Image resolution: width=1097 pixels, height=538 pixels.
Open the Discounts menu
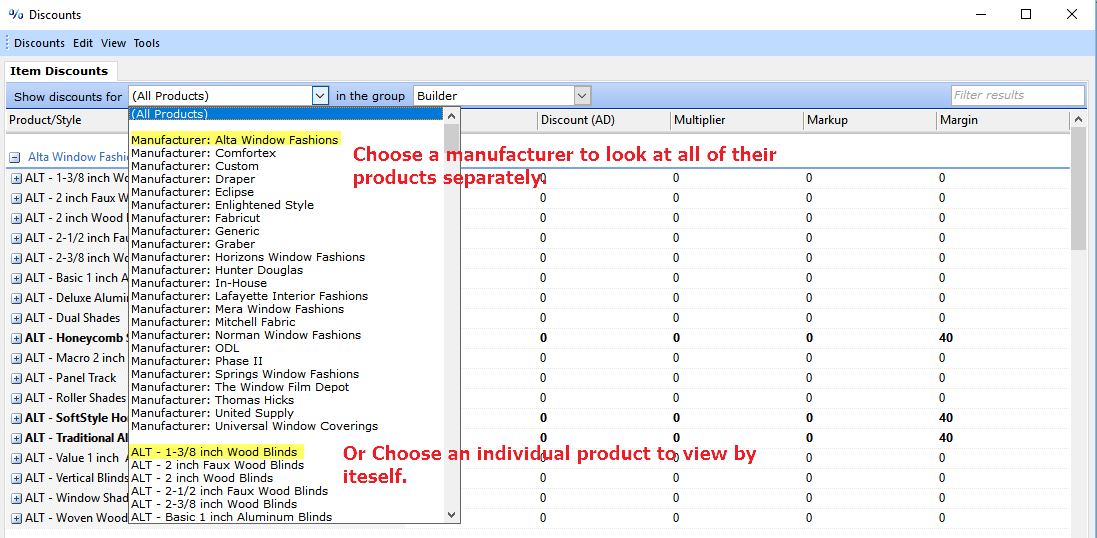39,43
